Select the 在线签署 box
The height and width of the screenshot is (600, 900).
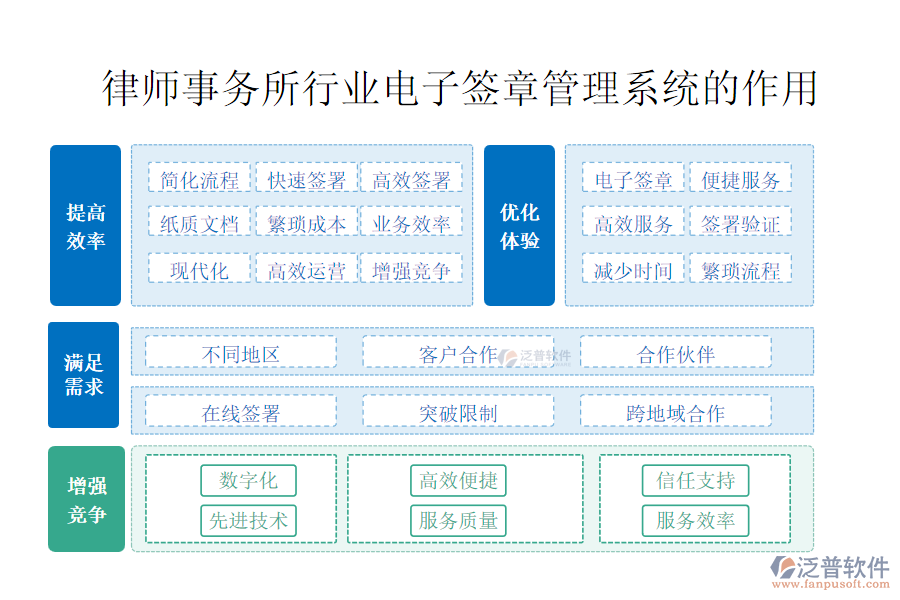[x=240, y=411]
